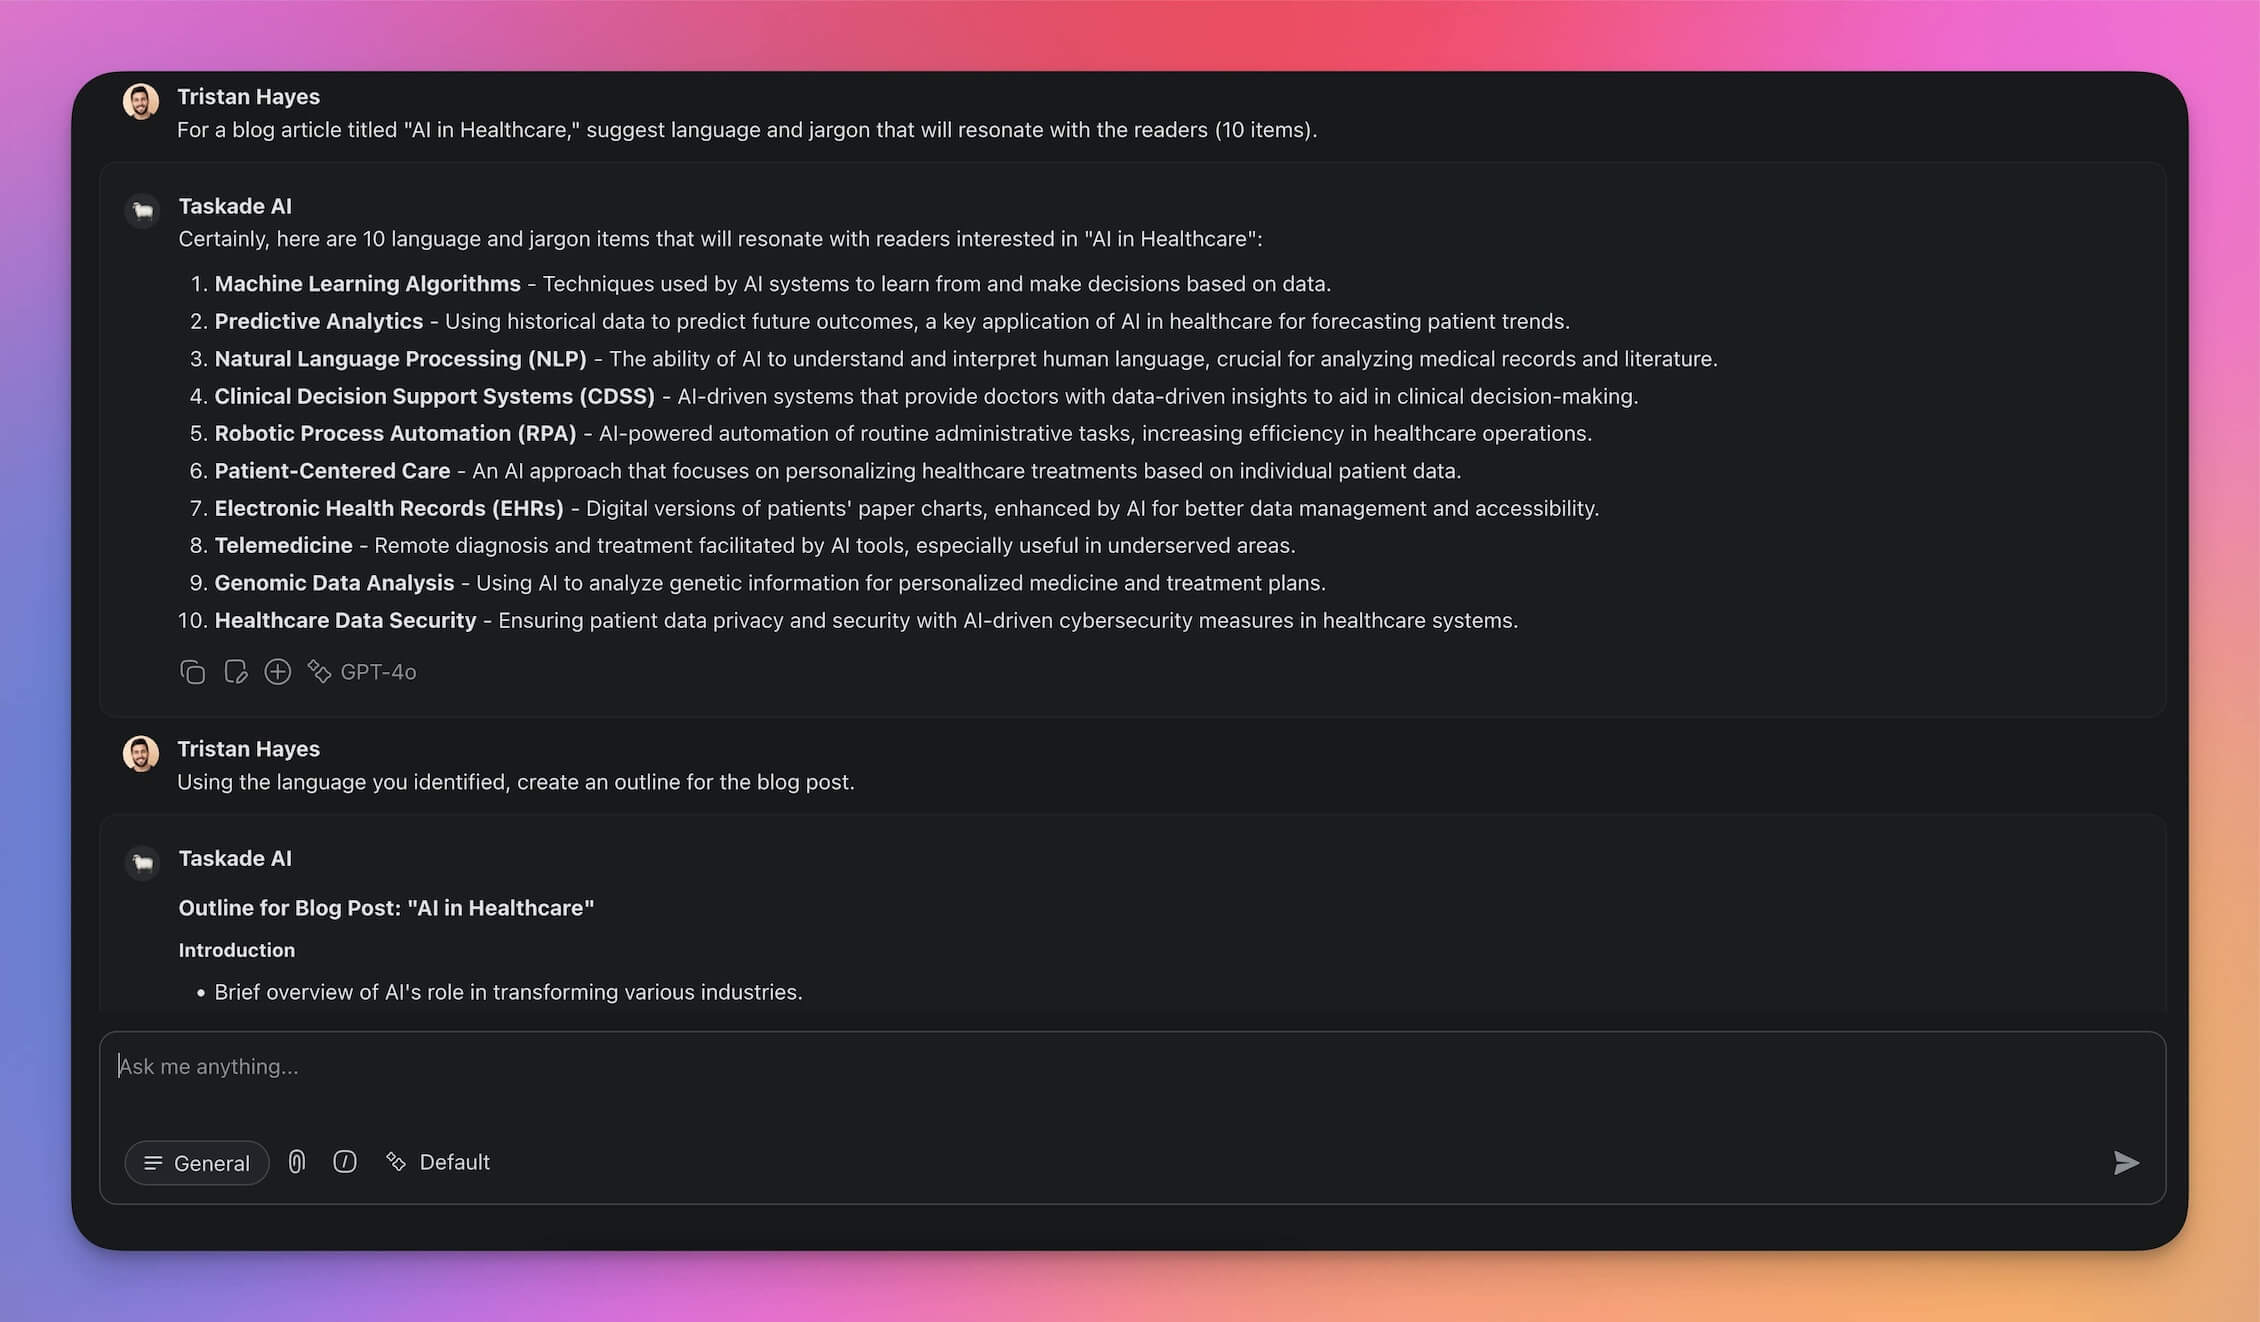Click the Healthcare Data Security list item
Screen dimensions: 2260x1322
click(x=345, y=621)
